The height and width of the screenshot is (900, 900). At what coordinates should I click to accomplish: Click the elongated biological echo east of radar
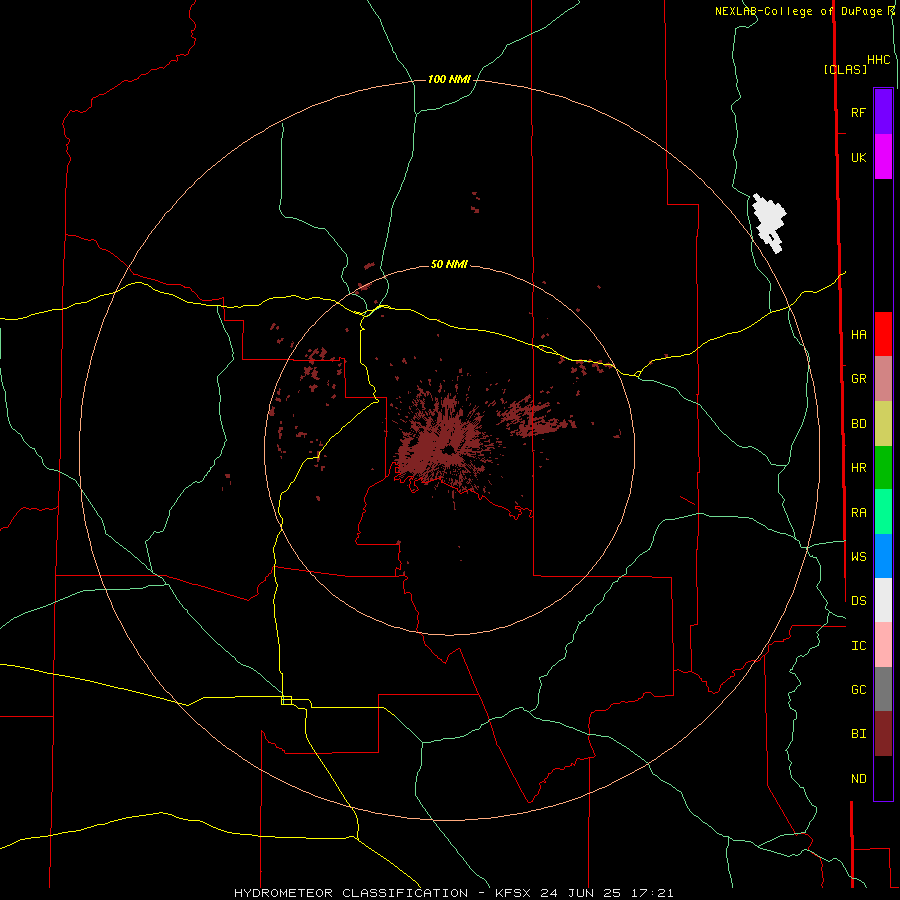point(536,417)
